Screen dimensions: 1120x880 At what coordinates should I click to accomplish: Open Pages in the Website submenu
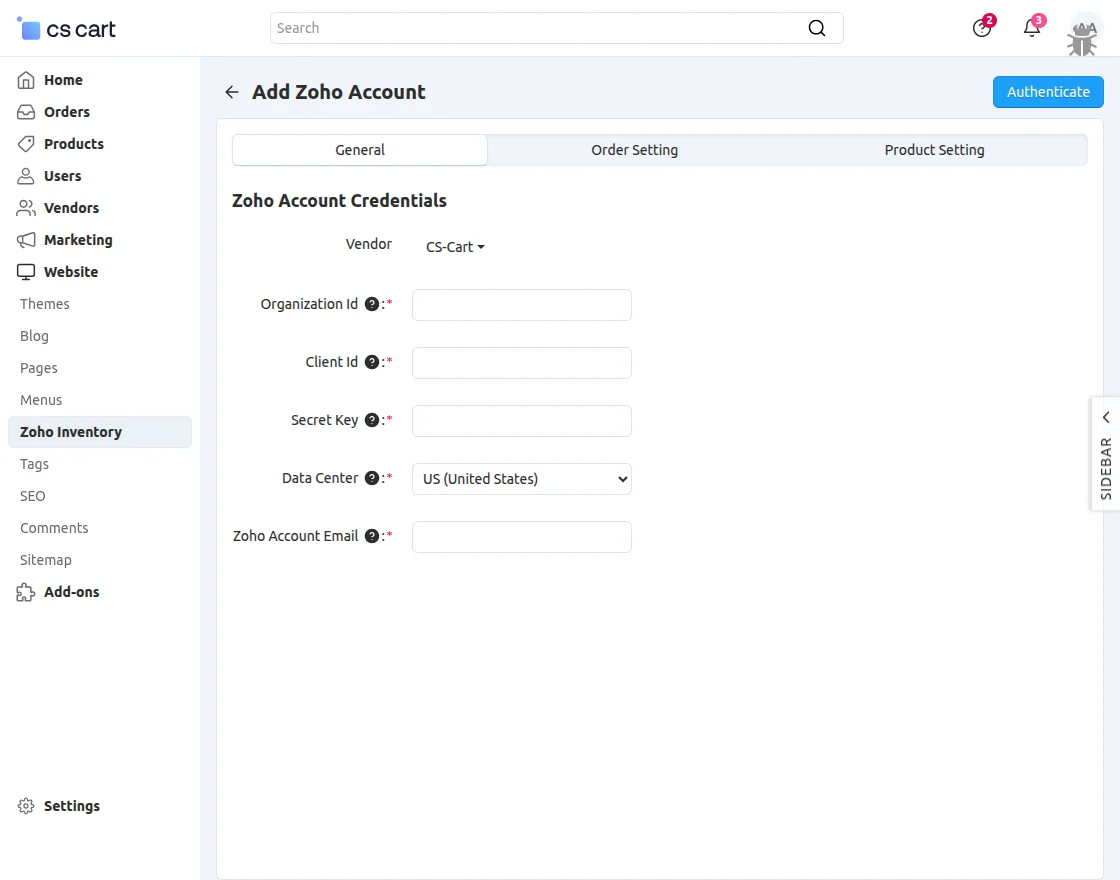click(39, 368)
